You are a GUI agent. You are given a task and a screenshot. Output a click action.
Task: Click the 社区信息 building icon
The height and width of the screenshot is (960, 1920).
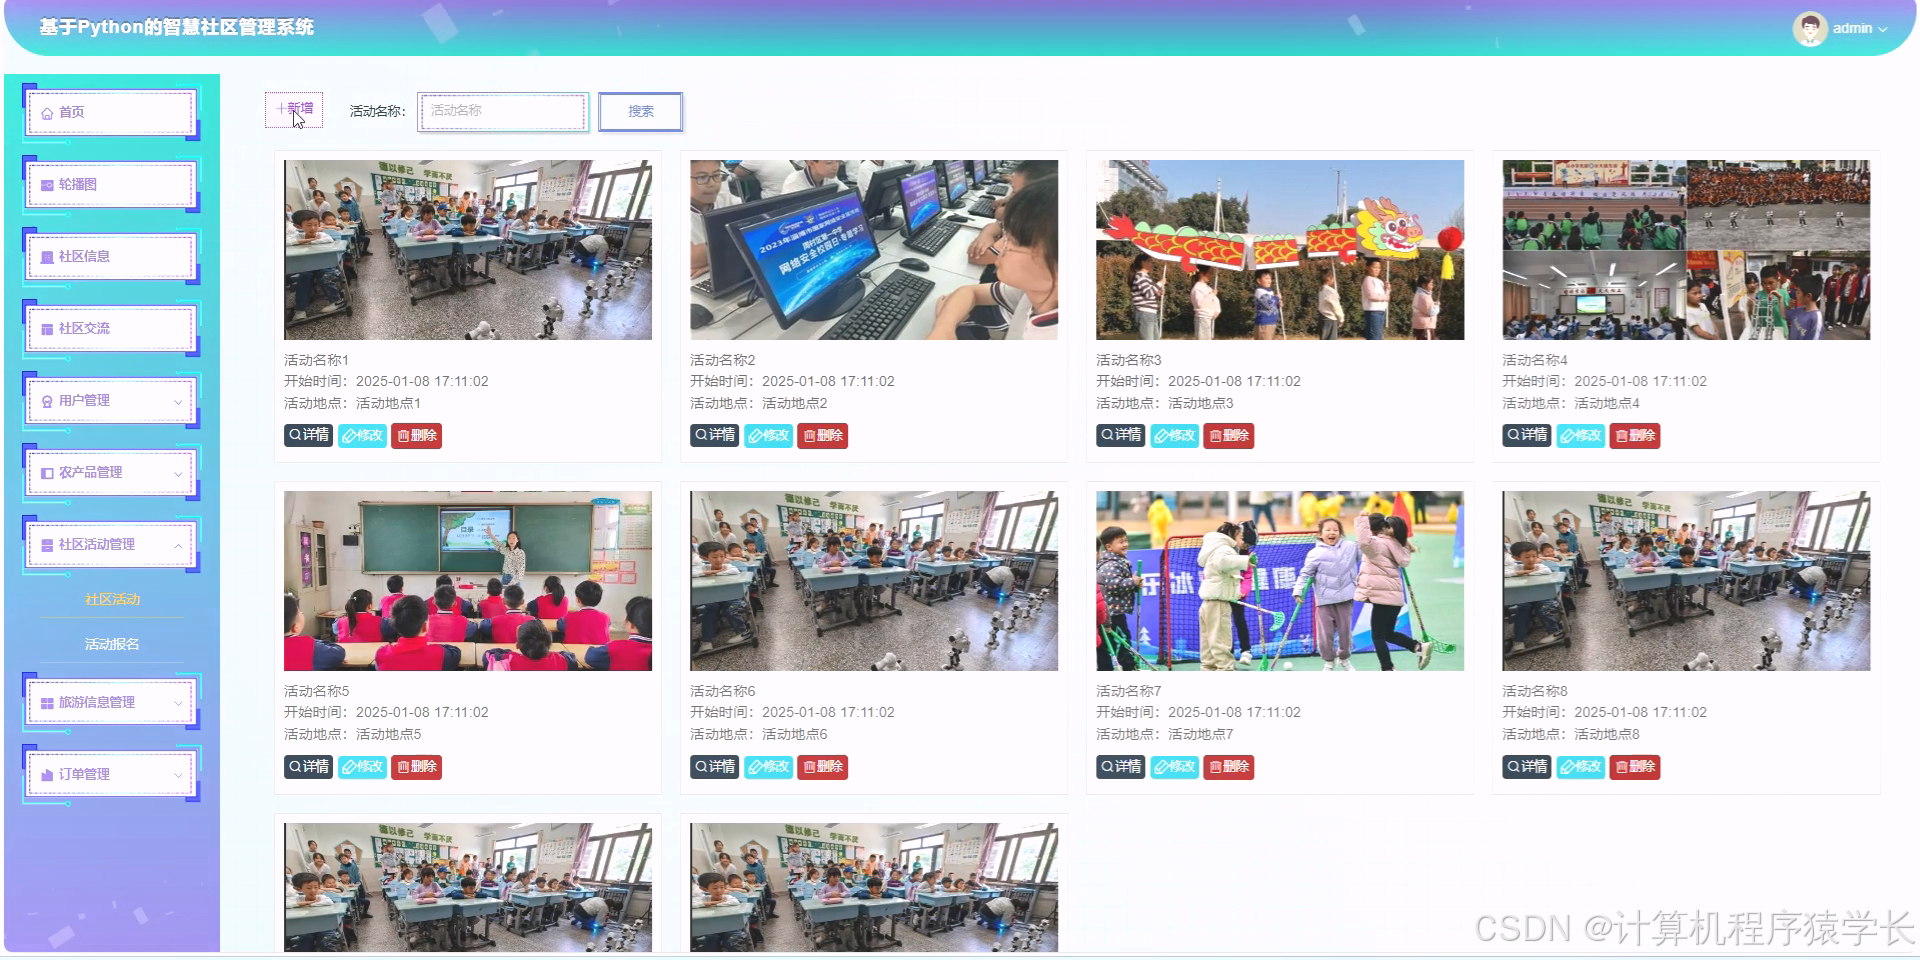point(47,257)
